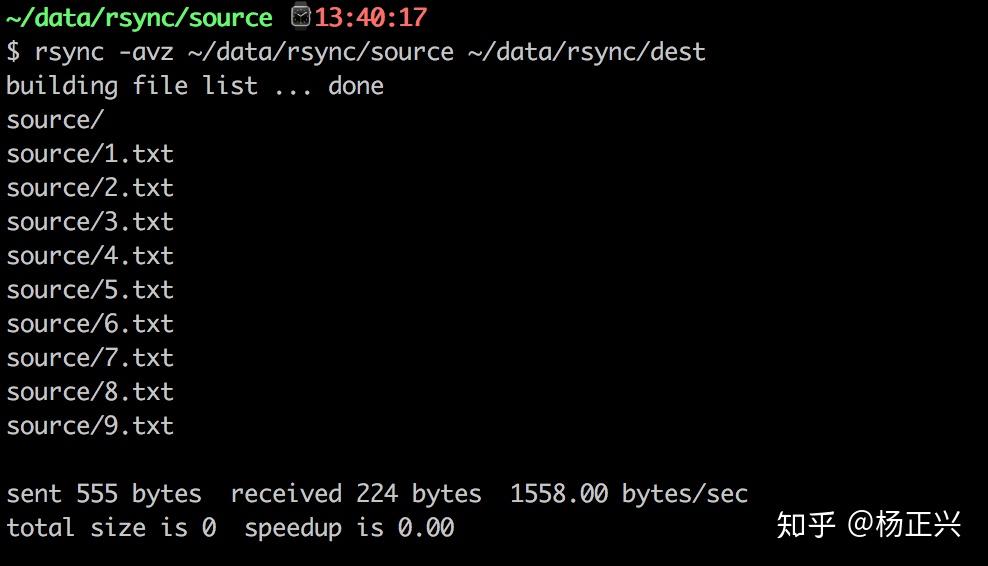Click the 知乎 @杨正兴 watermark
The width and height of the screenshot is (988, 566).
[869, 524]
